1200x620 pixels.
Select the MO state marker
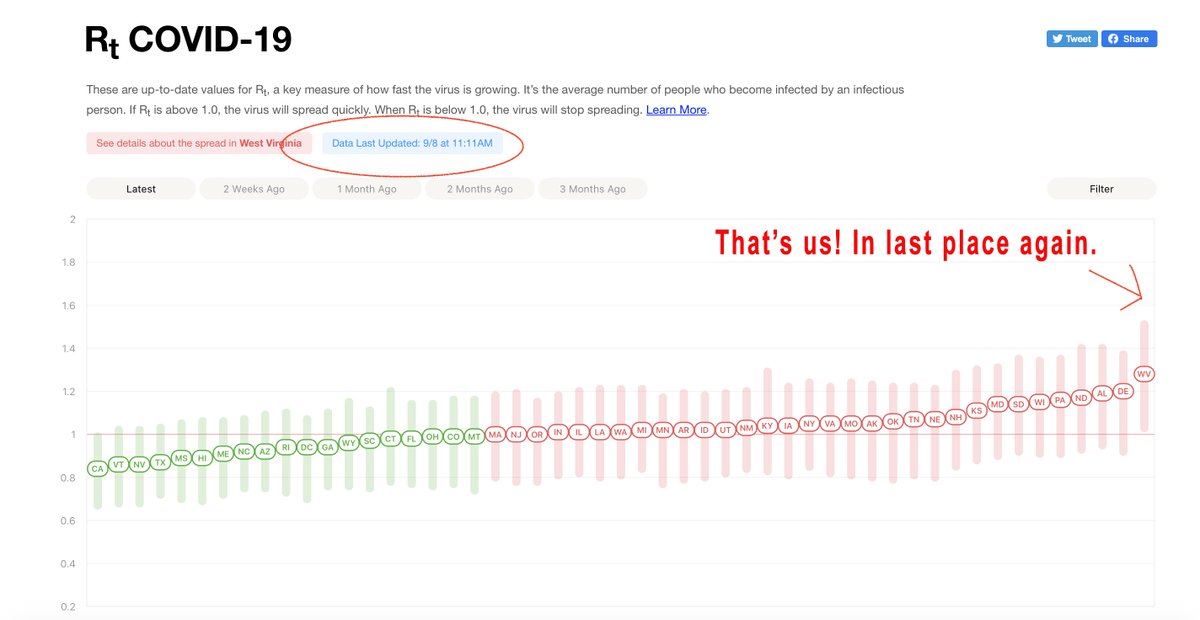(x=851, y=423)
